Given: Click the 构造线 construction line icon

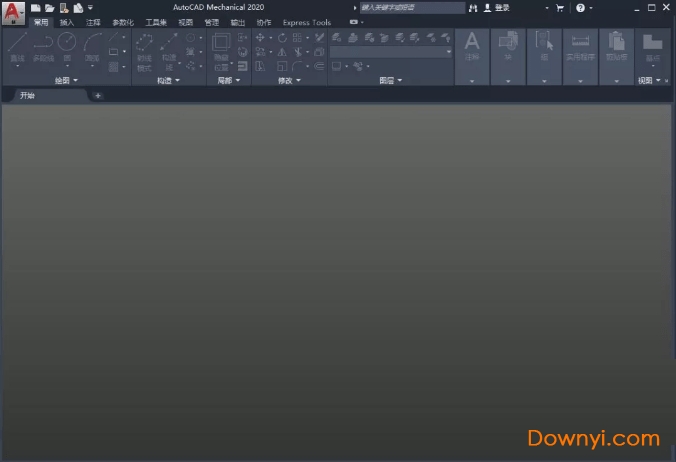Looking at the screenshot, I should coord(169,51).
